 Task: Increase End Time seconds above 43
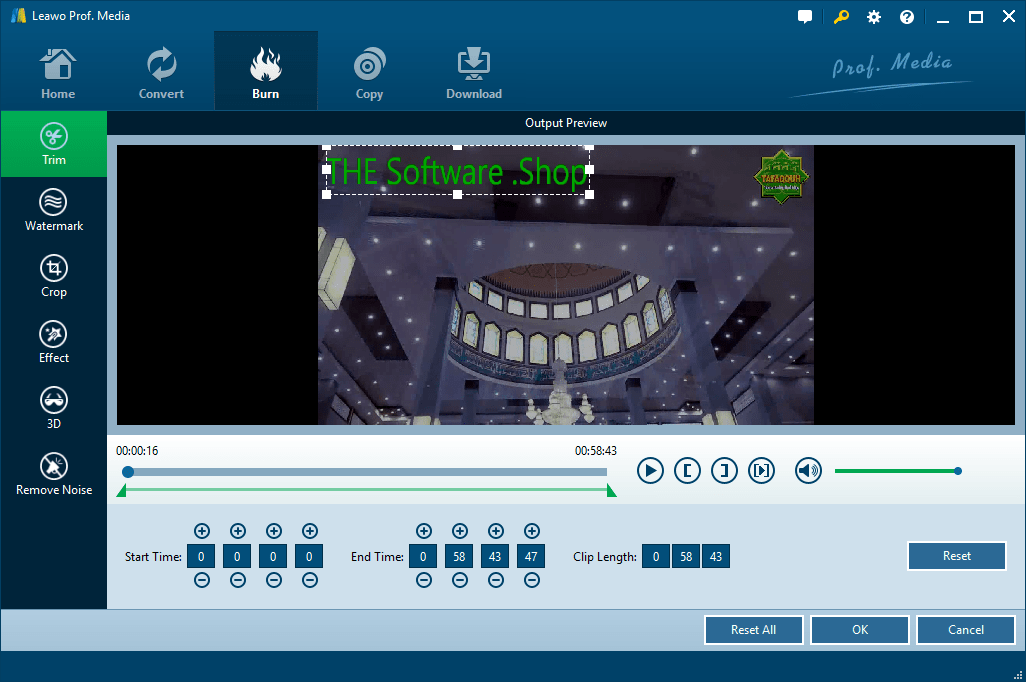[x=496, y=531]
